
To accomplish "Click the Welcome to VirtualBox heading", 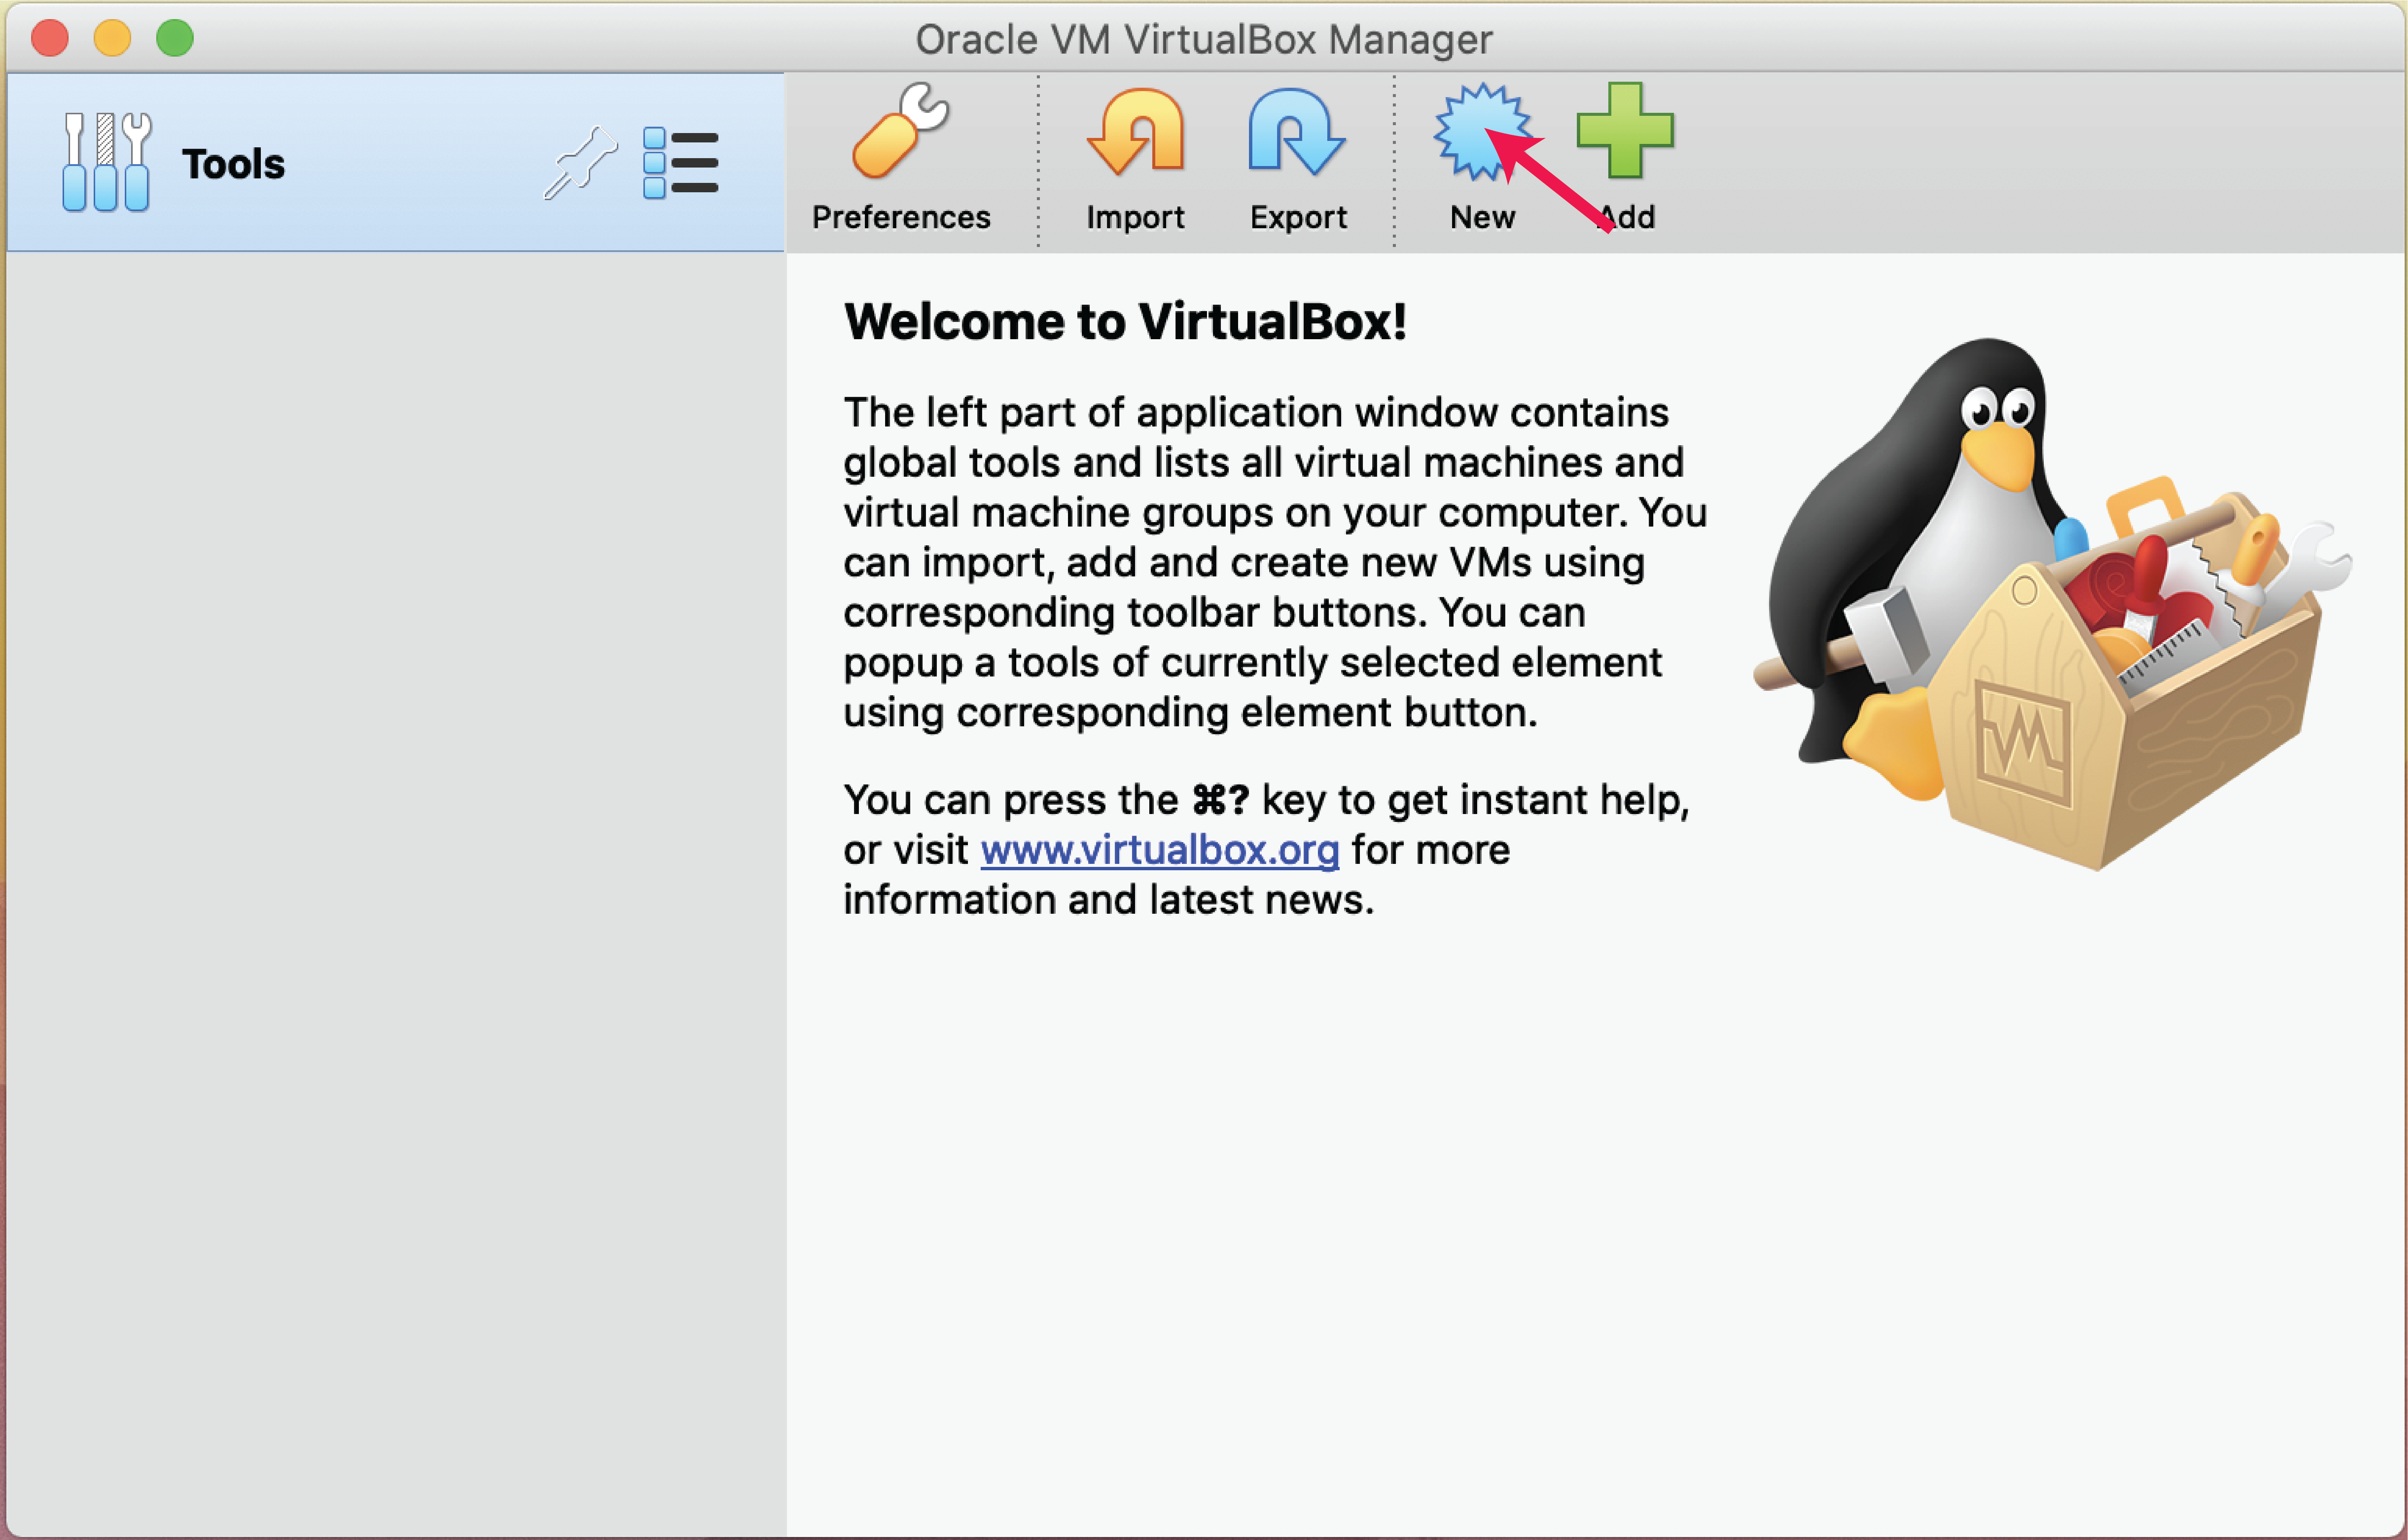I will (1125, 322).
